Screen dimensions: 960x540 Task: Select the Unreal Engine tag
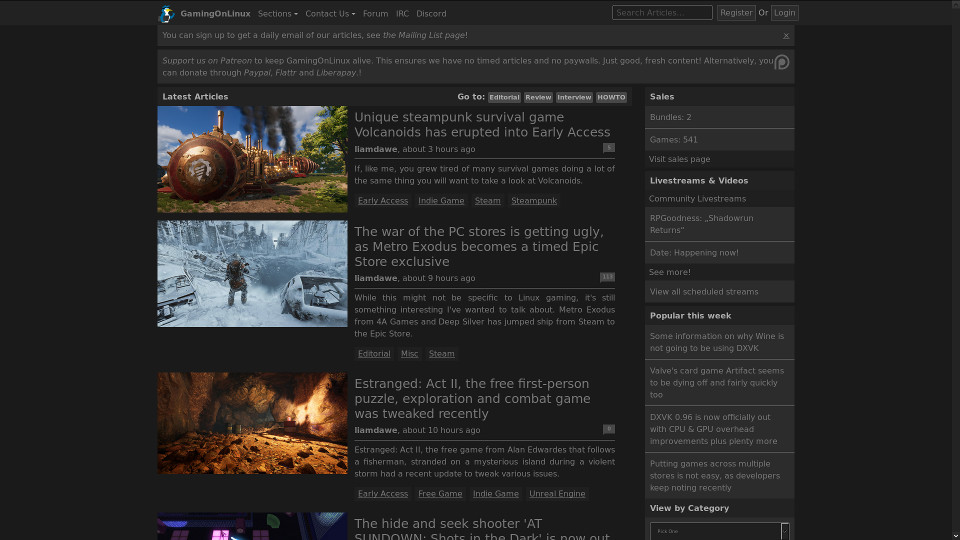point(557,494)
